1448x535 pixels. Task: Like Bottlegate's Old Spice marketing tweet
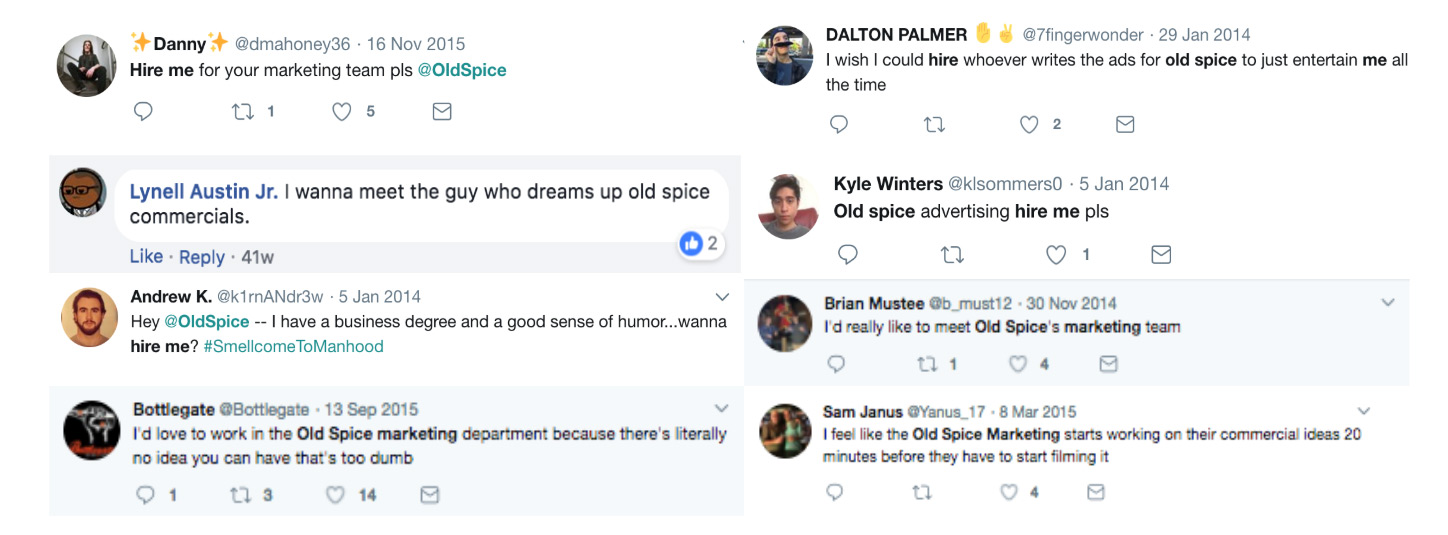335,495
